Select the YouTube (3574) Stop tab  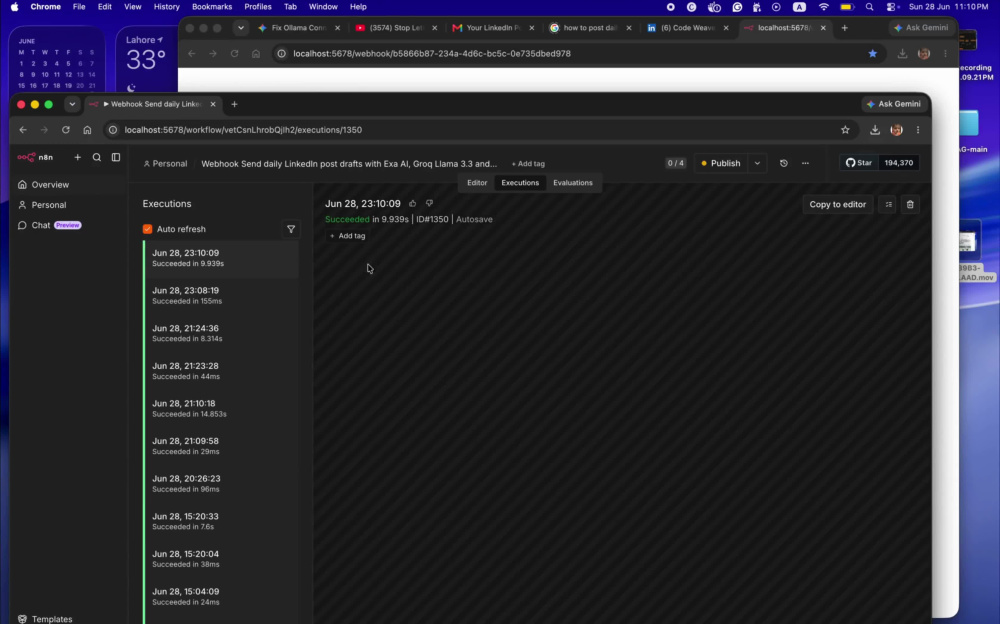click(x=395, y=27)
